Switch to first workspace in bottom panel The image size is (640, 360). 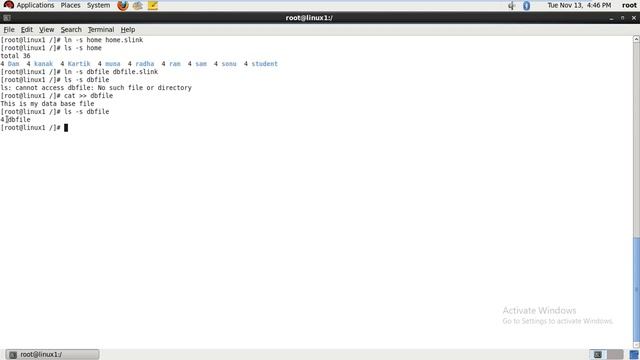tap(598, 354)
